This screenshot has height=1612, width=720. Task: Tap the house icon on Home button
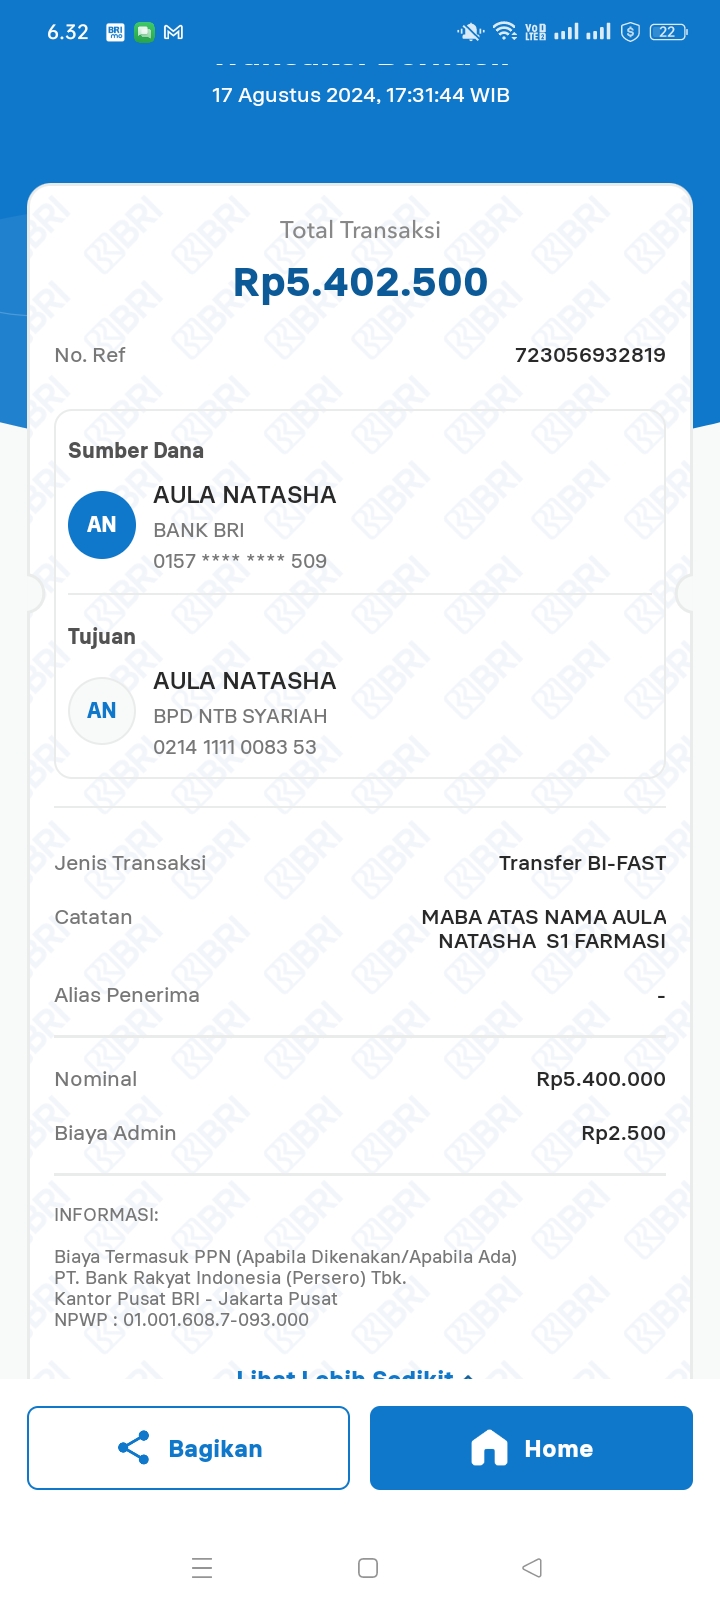(489, 1448)
